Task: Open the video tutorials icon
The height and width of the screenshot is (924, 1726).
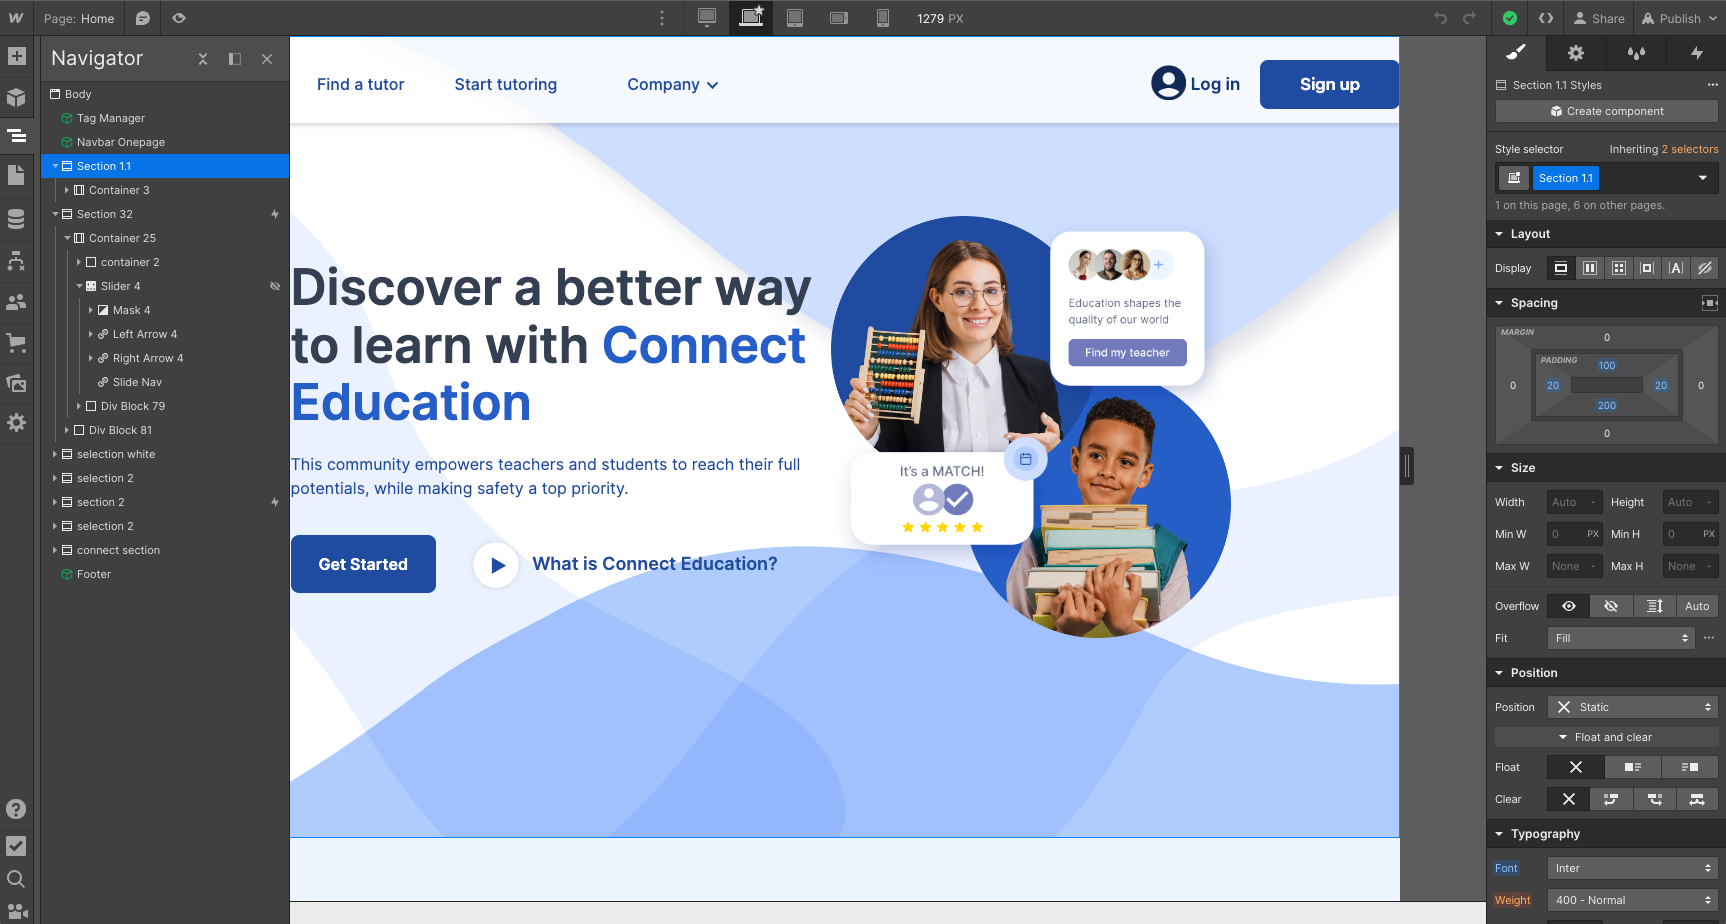Action: click(x=16, y=911)
